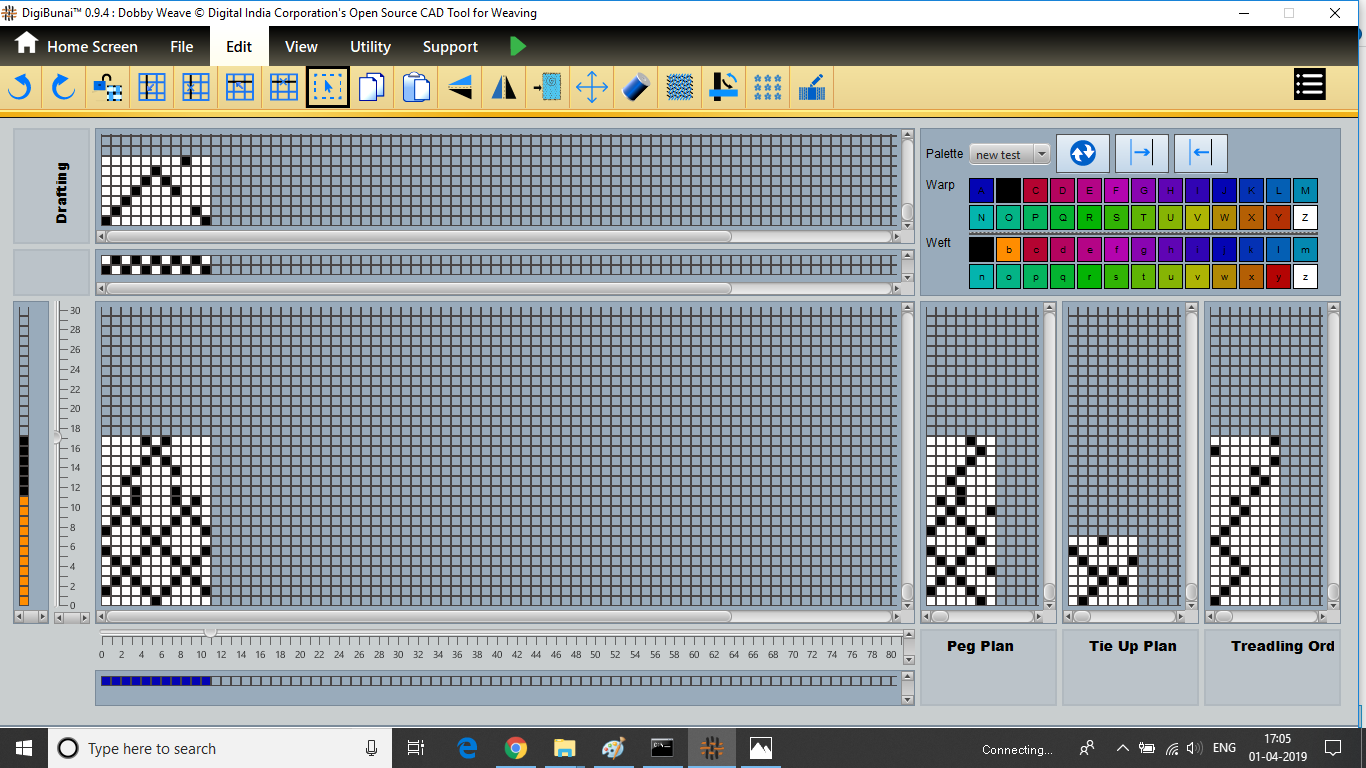Screen dimensions: 1366x768
Task: Click the Redo arrow icon
Action: click(63, 88)
